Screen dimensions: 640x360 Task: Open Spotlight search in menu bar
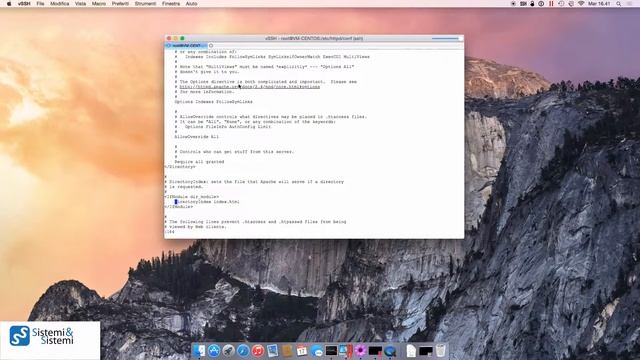coord(619,4)
